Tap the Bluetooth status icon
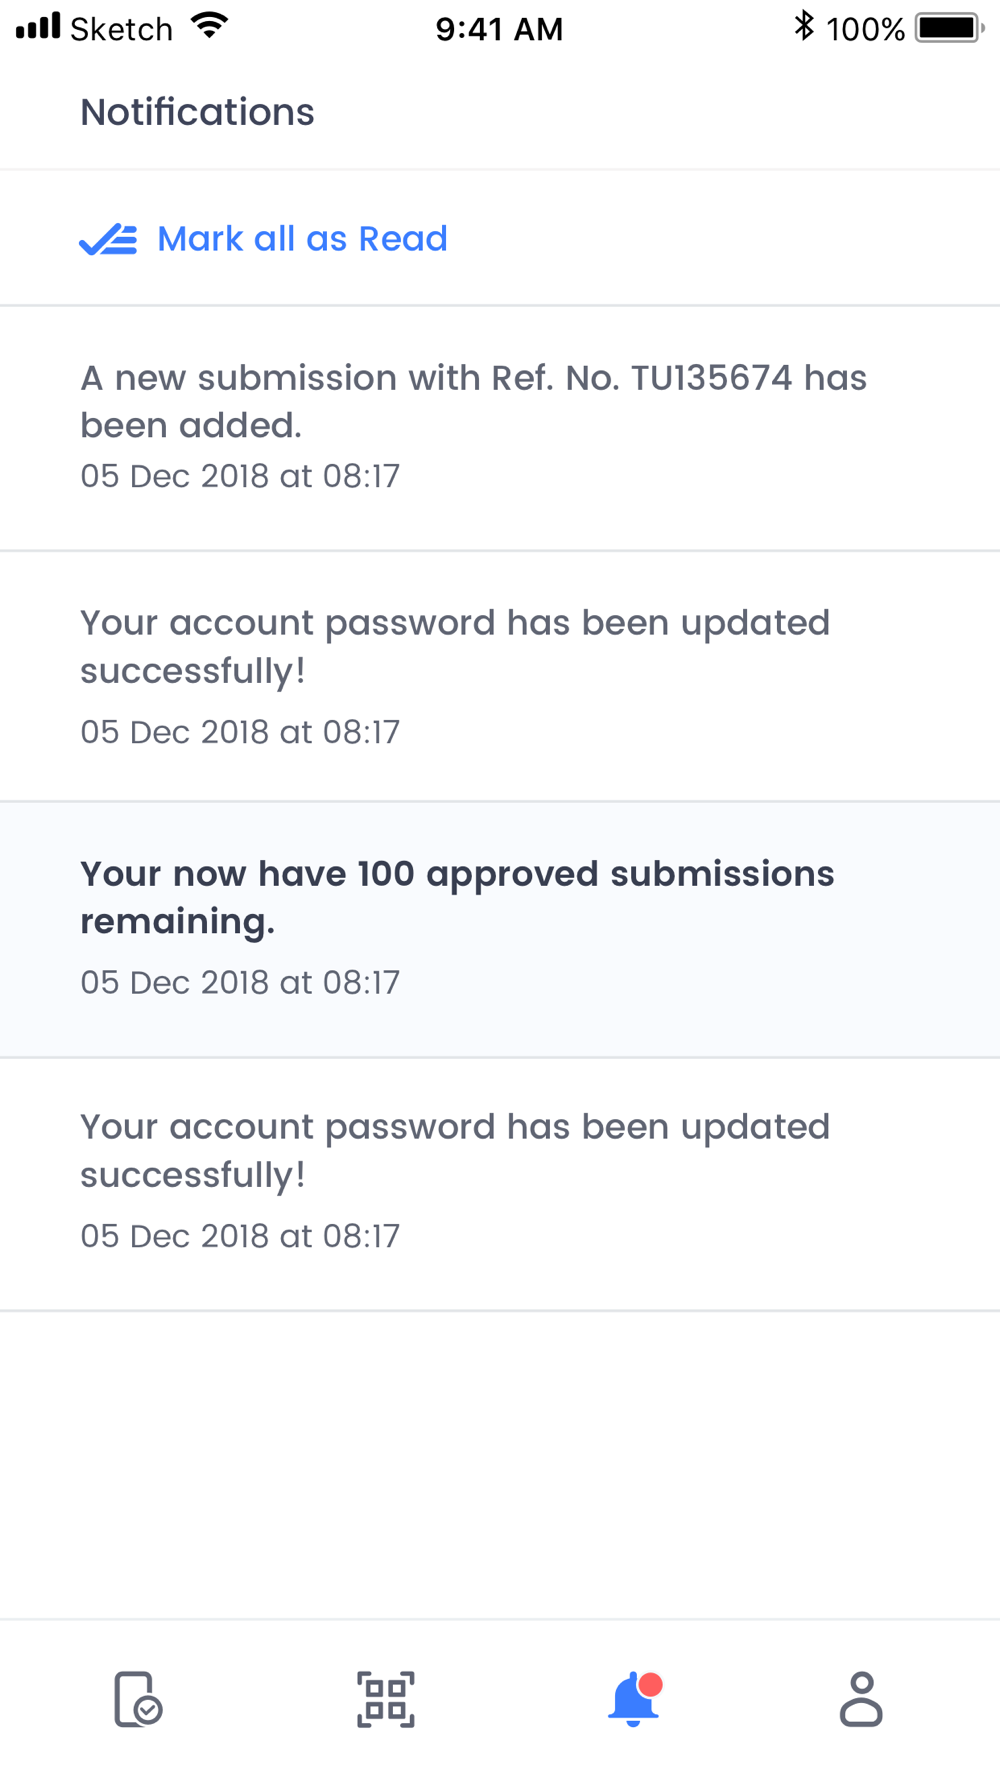The image size is (1000, 1778). tap(803, 26)
